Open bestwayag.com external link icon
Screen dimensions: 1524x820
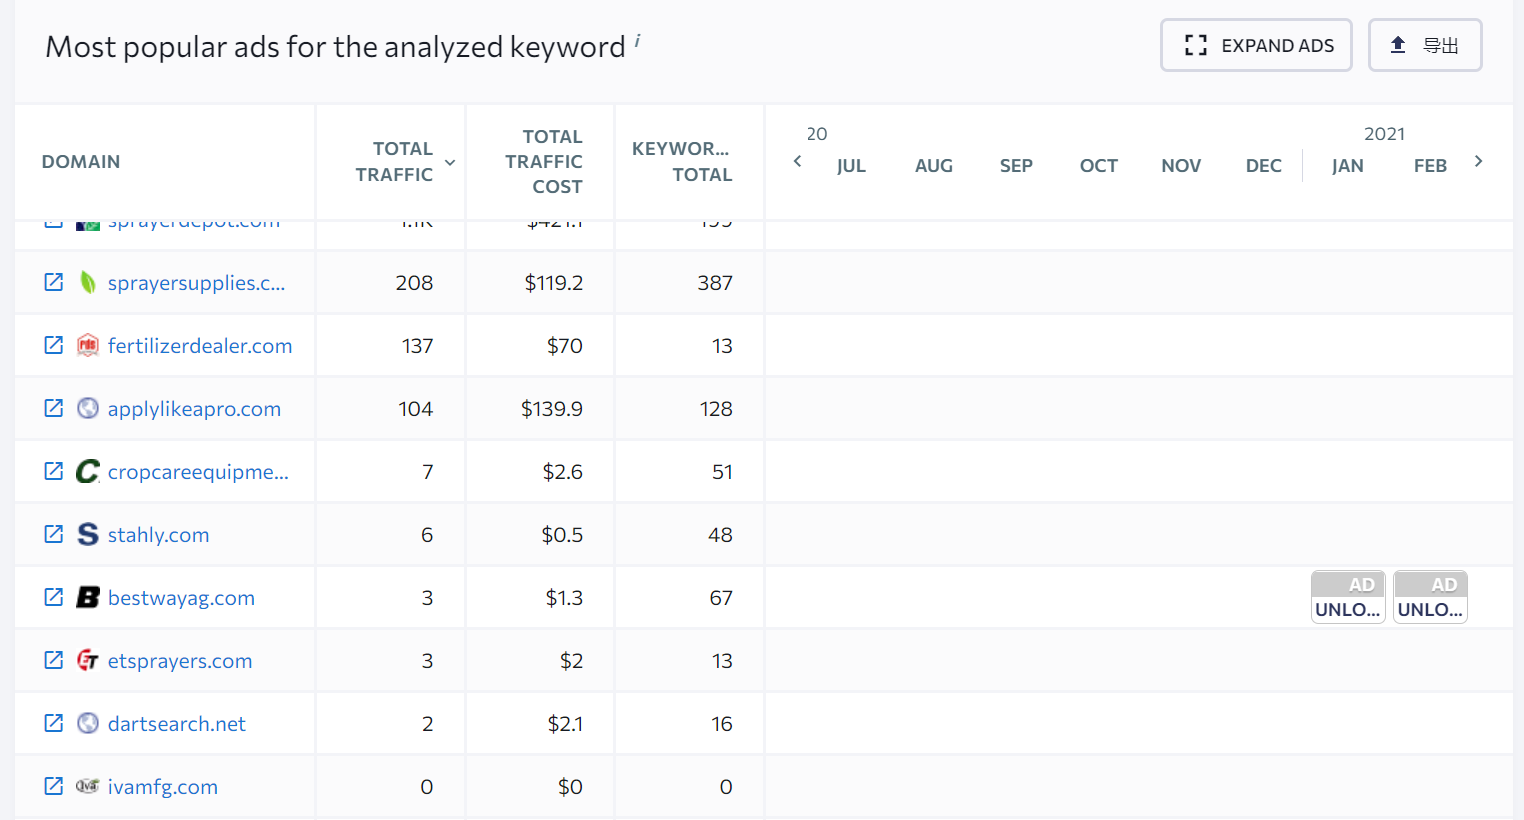[x=54, y=597]
